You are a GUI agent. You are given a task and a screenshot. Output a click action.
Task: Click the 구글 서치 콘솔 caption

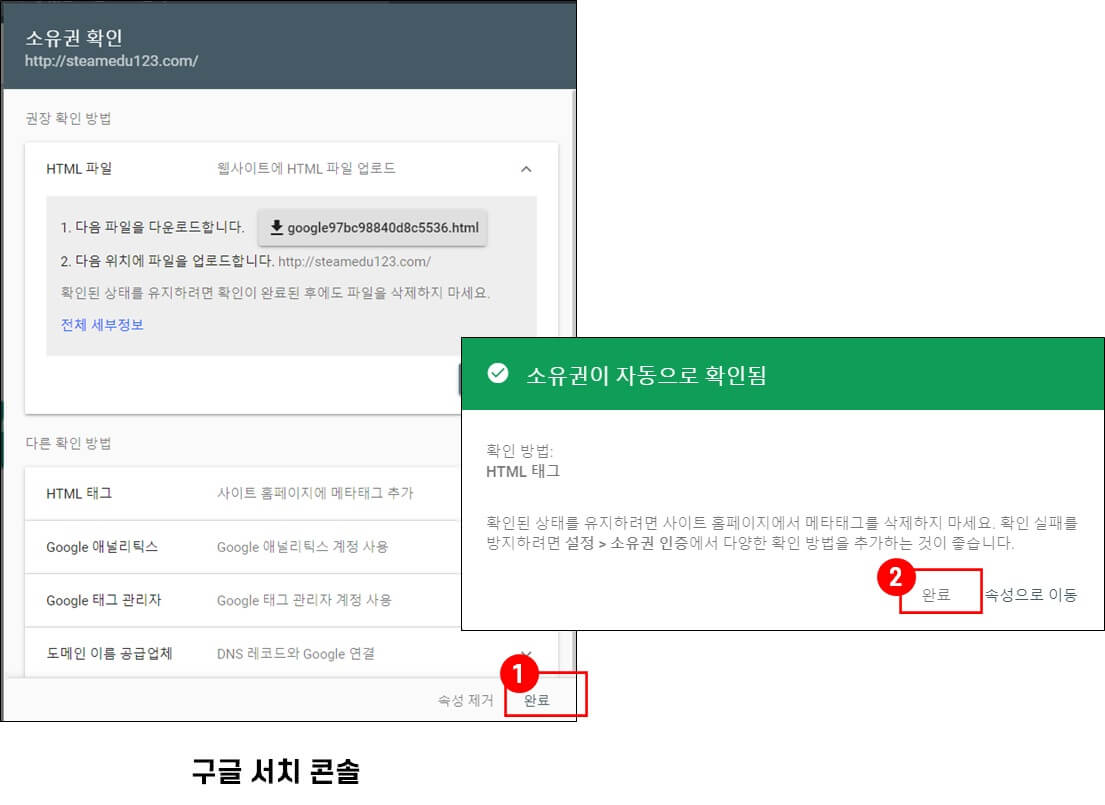point(276,771)
